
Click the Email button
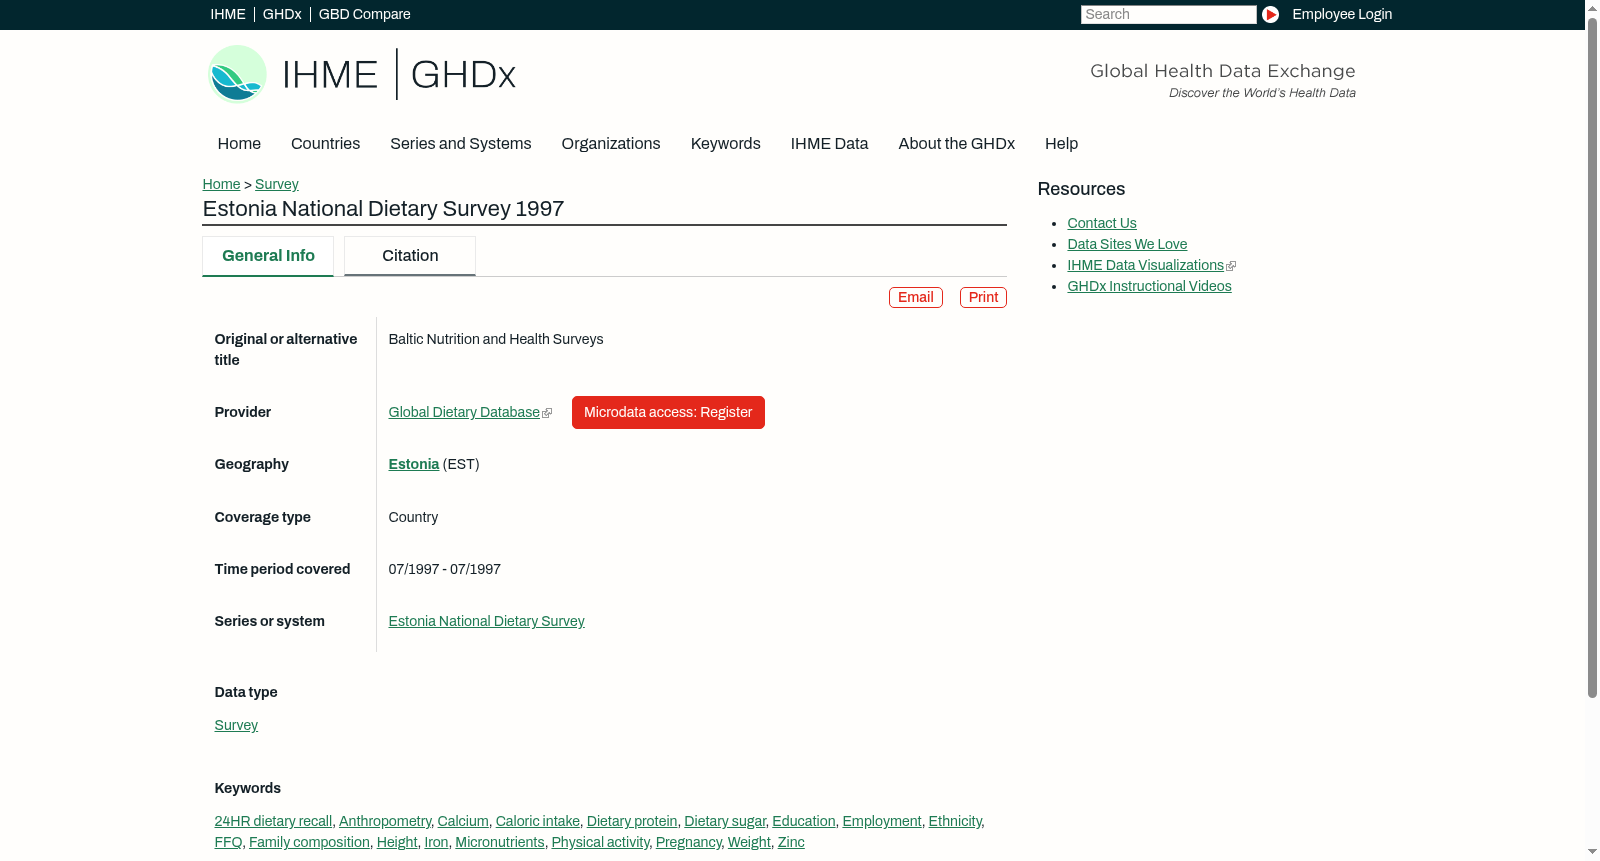pos(916,298)
